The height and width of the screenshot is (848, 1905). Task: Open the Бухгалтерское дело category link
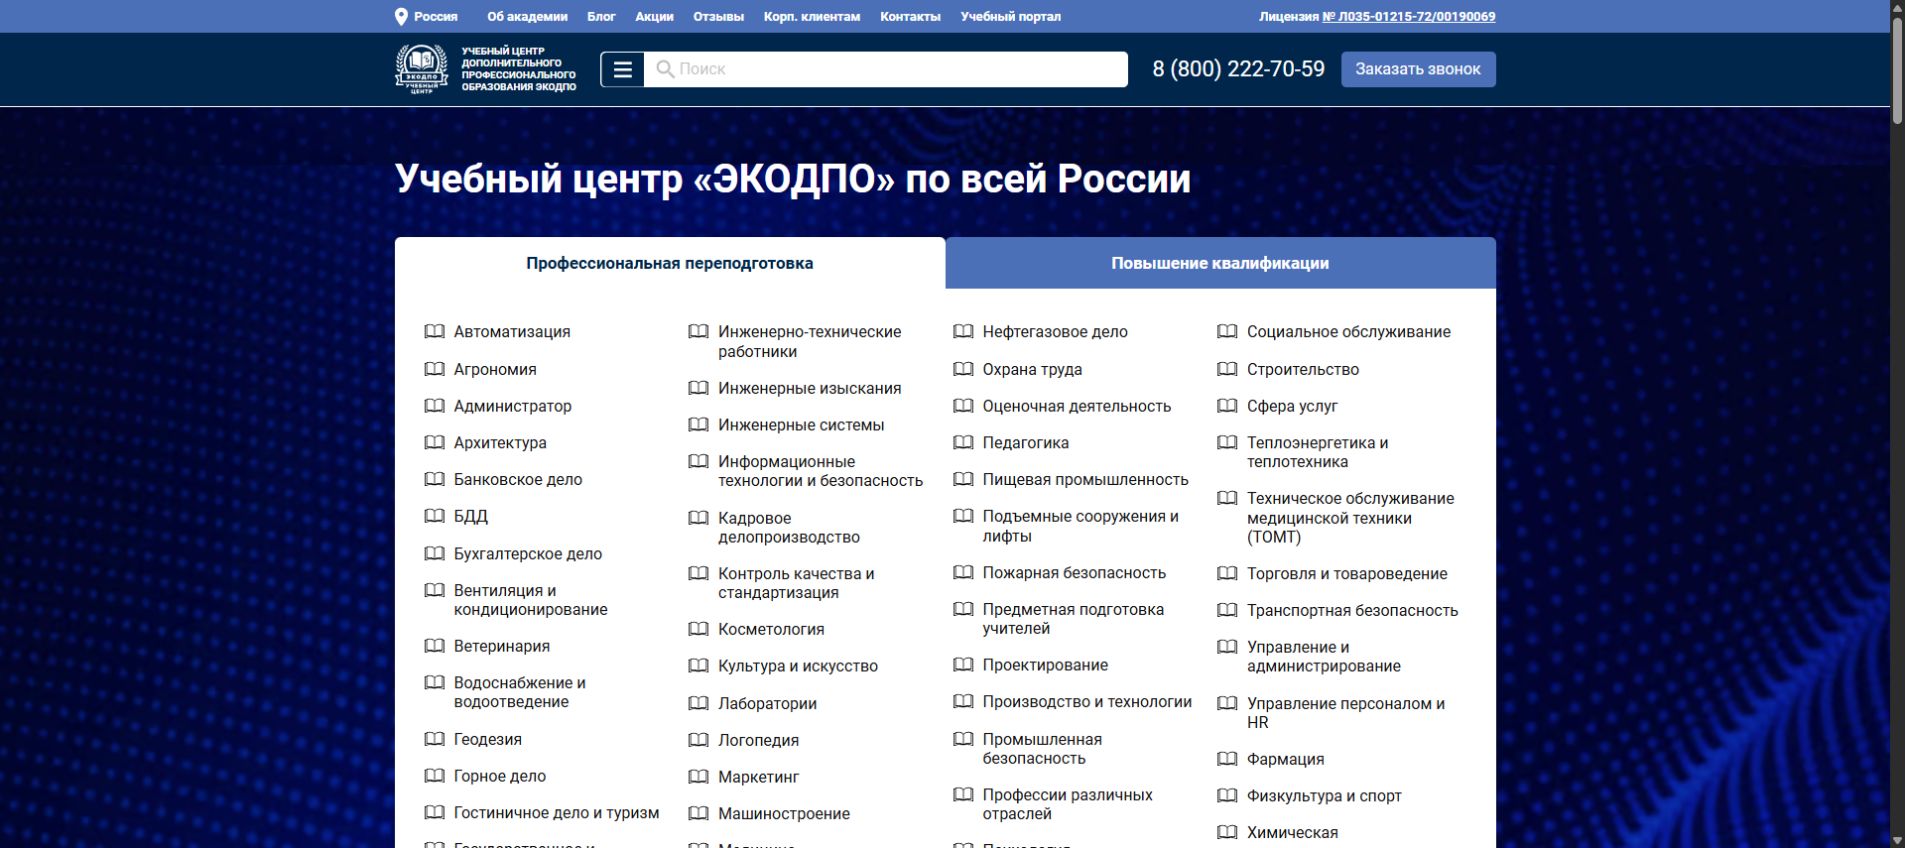528,554
